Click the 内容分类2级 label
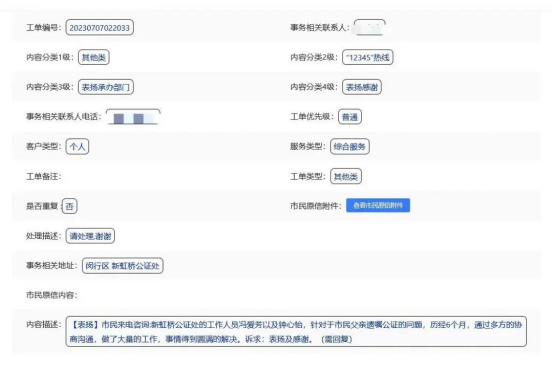The image size is (553, 372). (314, 57)
